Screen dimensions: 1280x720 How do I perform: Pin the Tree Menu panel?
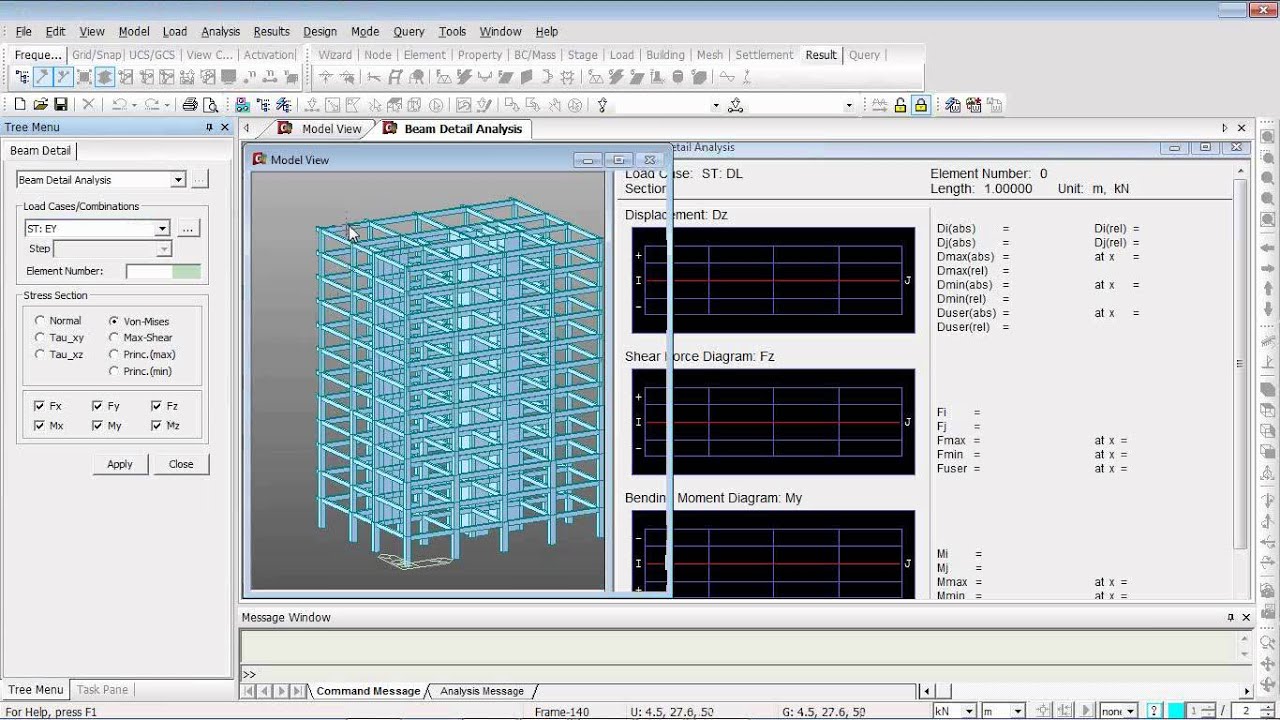(209, 127)
